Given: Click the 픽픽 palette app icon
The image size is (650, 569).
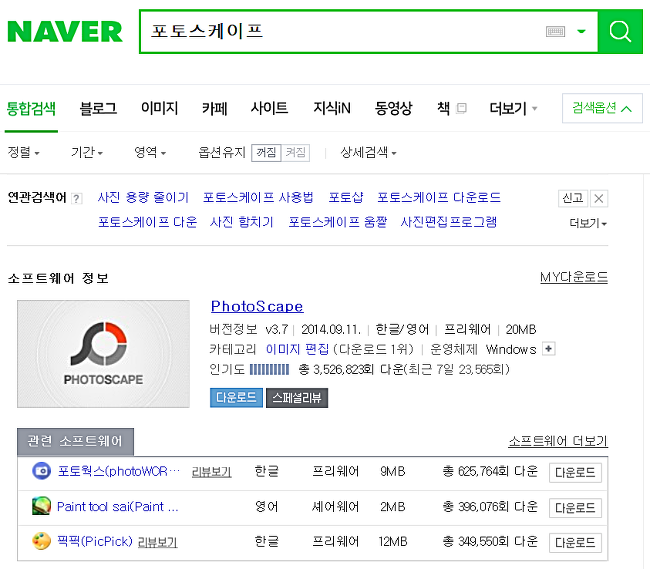Looking at the screenshot, I should pos(41,541).
